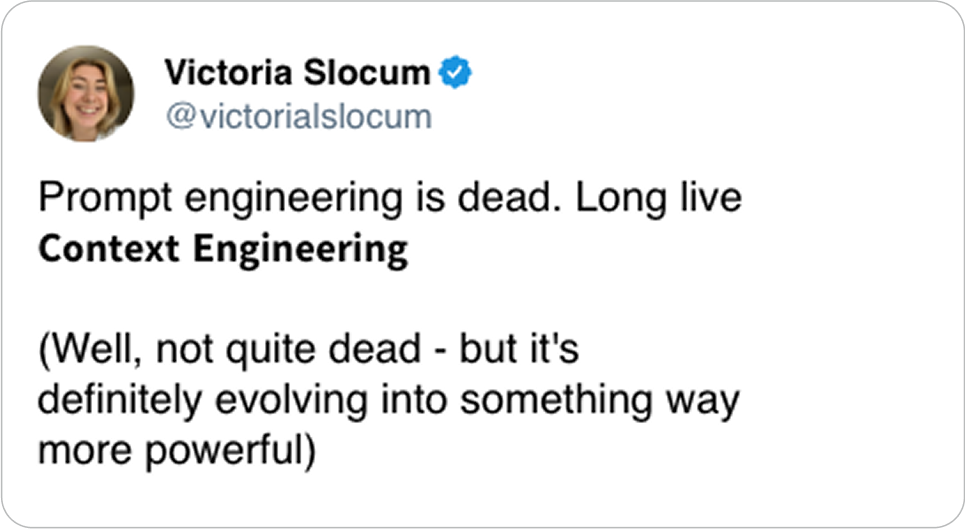Click the bold Context Engineering text
Viewport: 965px width, 529px height.
[223, 249]
